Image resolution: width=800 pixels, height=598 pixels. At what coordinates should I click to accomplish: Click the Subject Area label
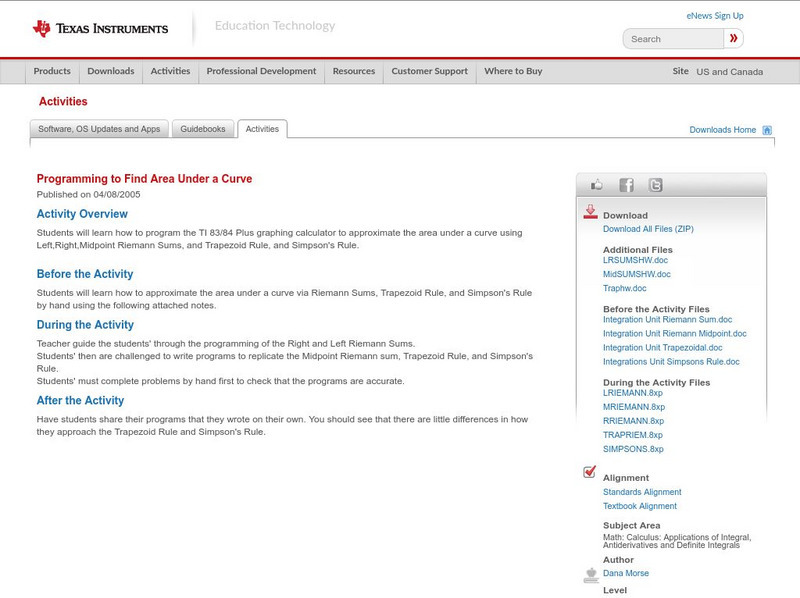631,526
